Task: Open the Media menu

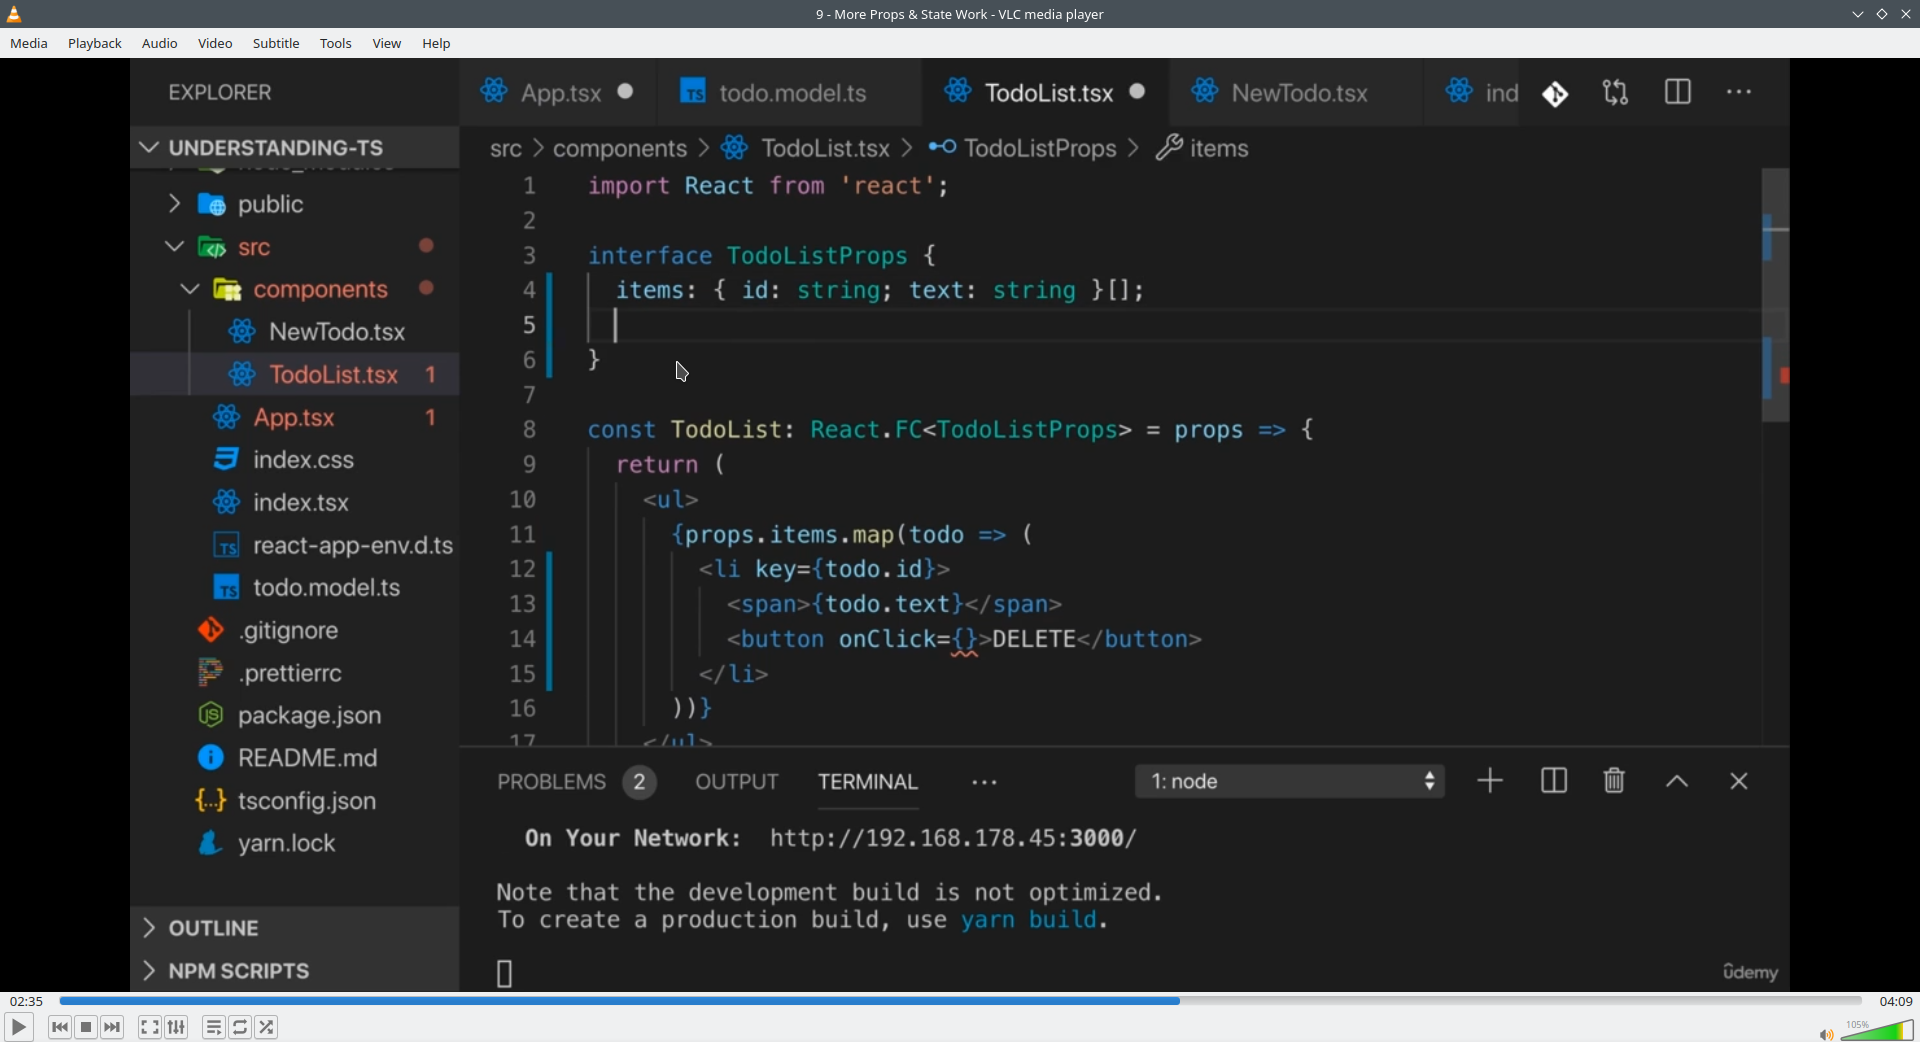Action: (29, 43)
